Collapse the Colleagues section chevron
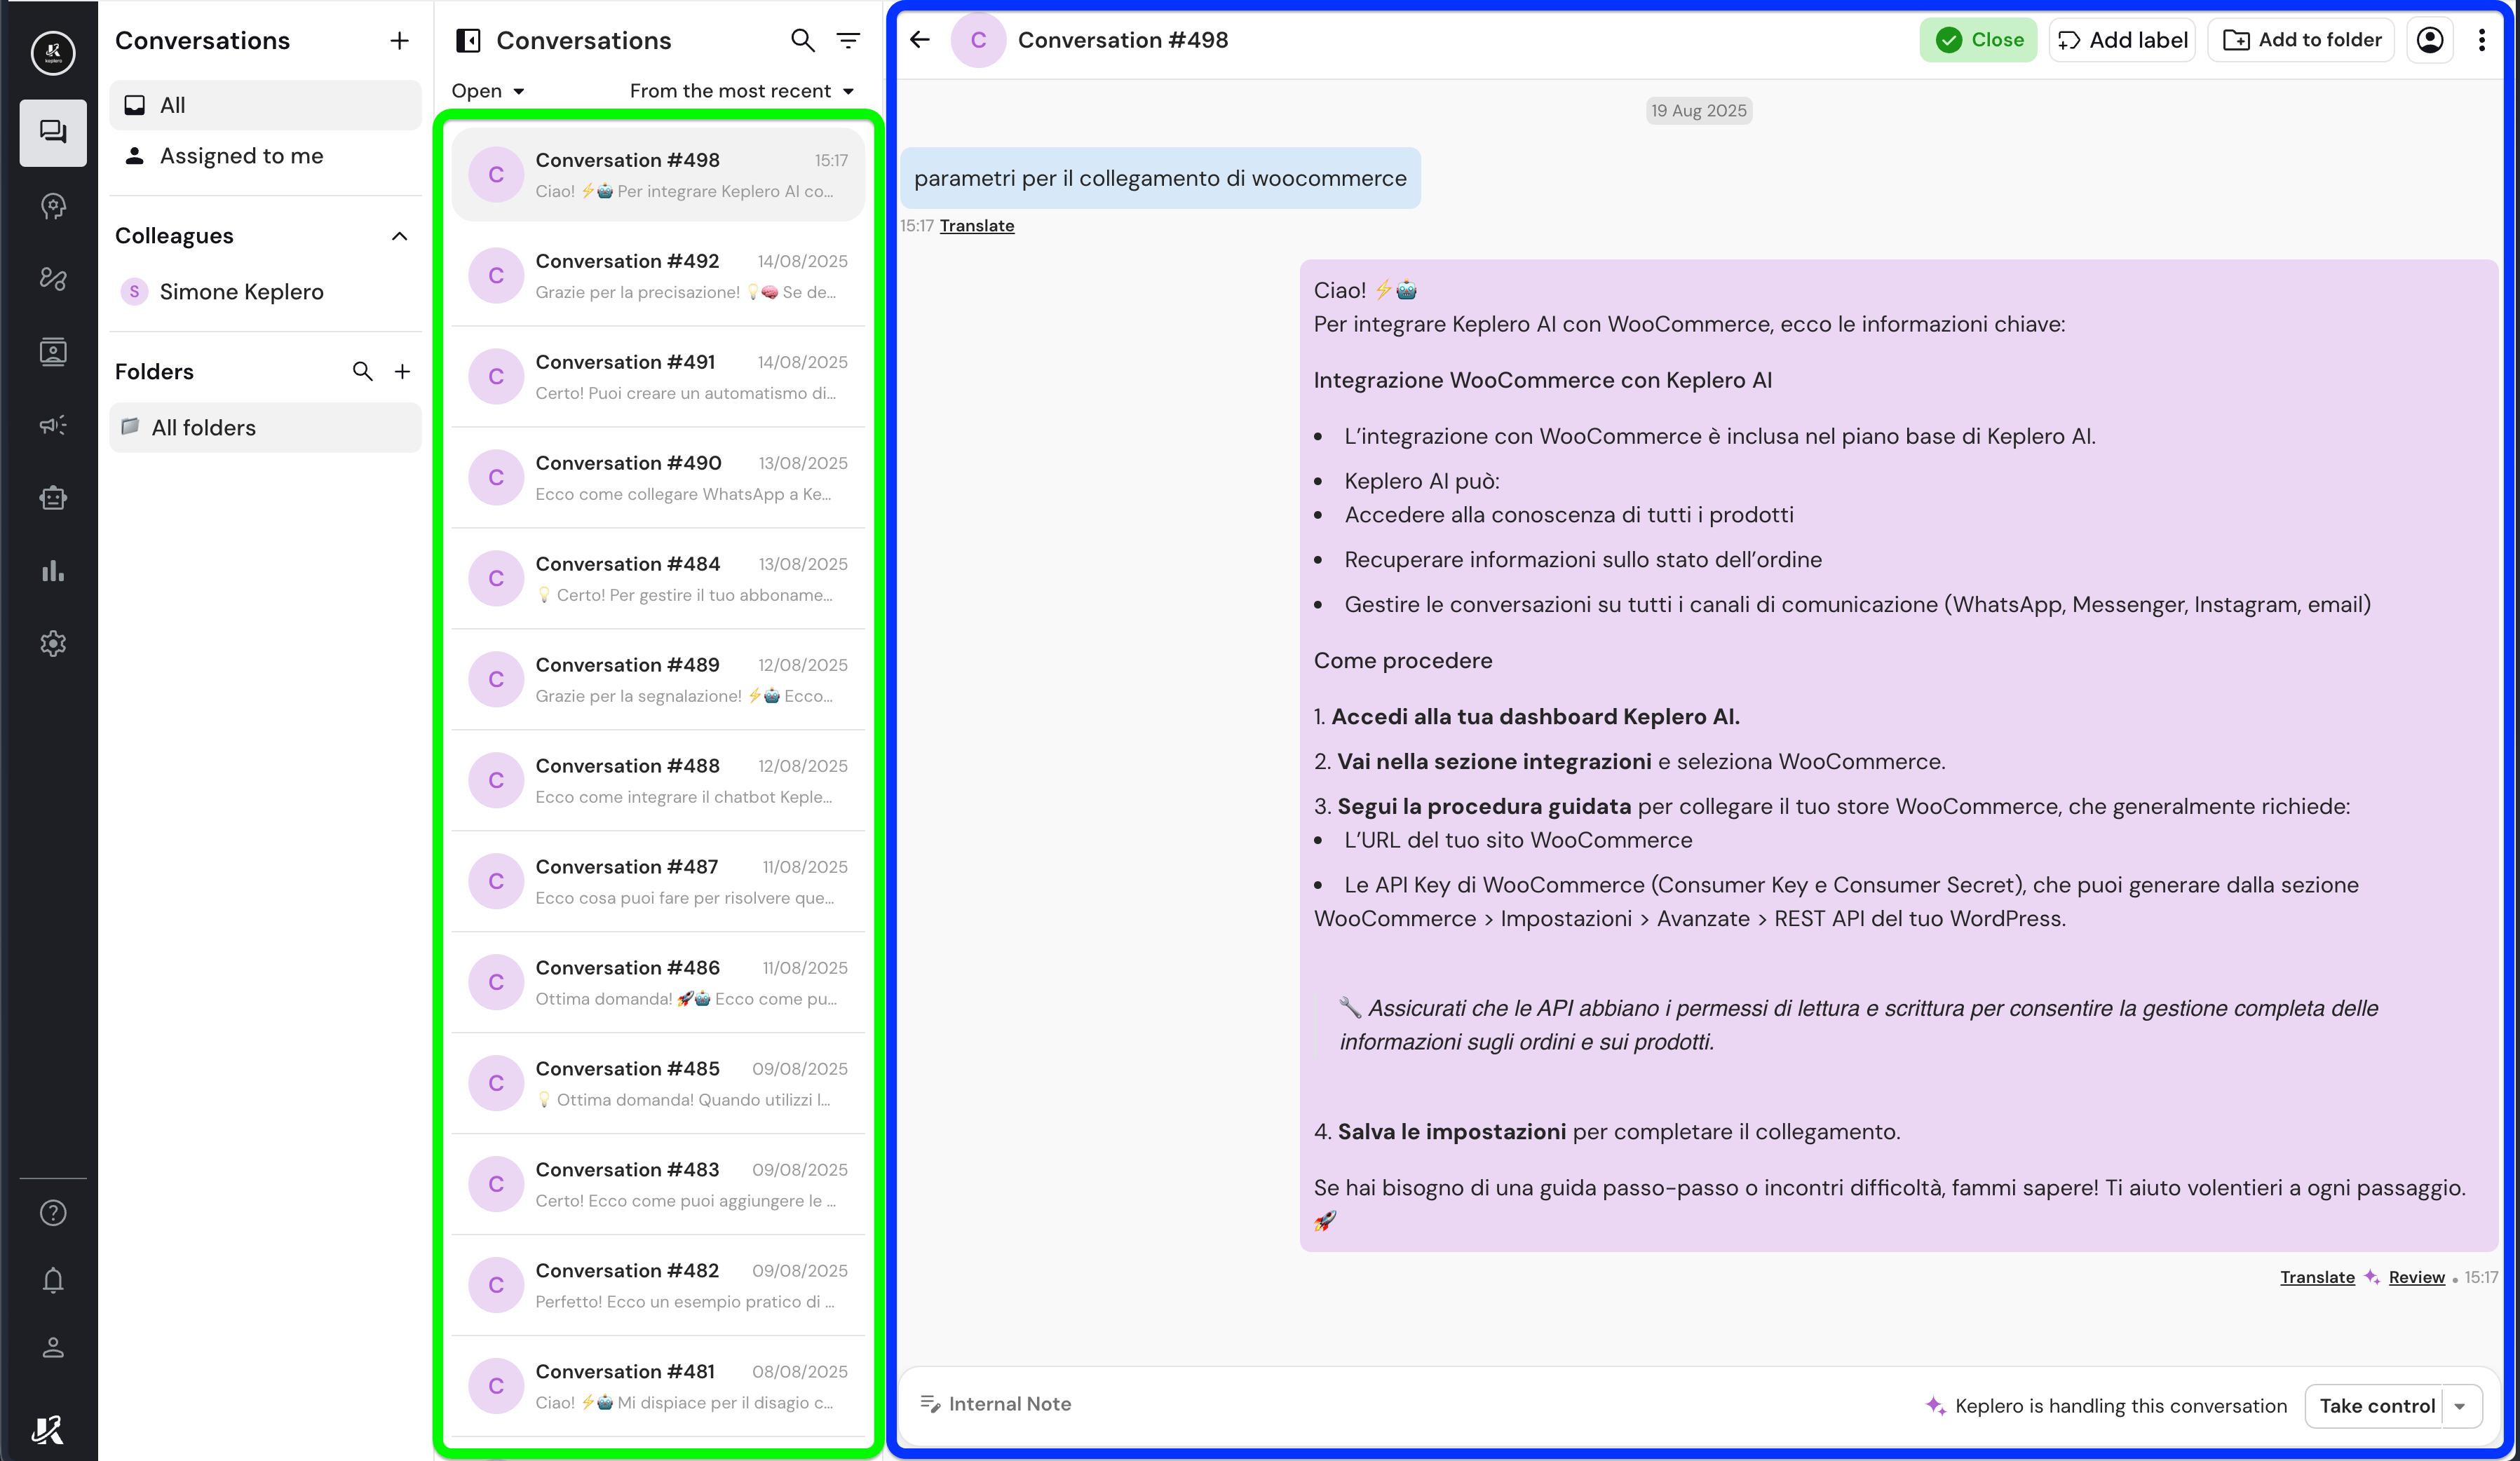This screenshot has height=1461, width=2520. click(399, 236)
